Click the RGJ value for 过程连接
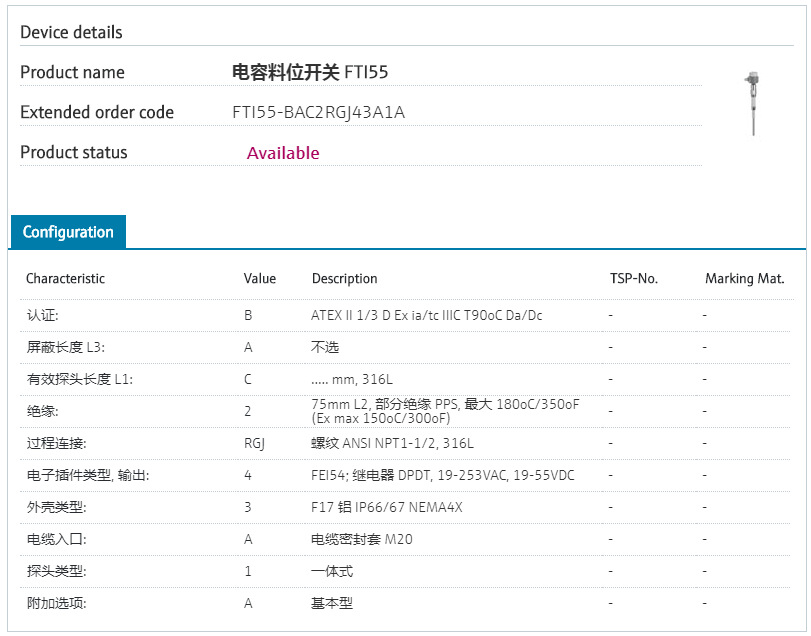The width and height of the screenshot is (811, 636). point(254,443)
